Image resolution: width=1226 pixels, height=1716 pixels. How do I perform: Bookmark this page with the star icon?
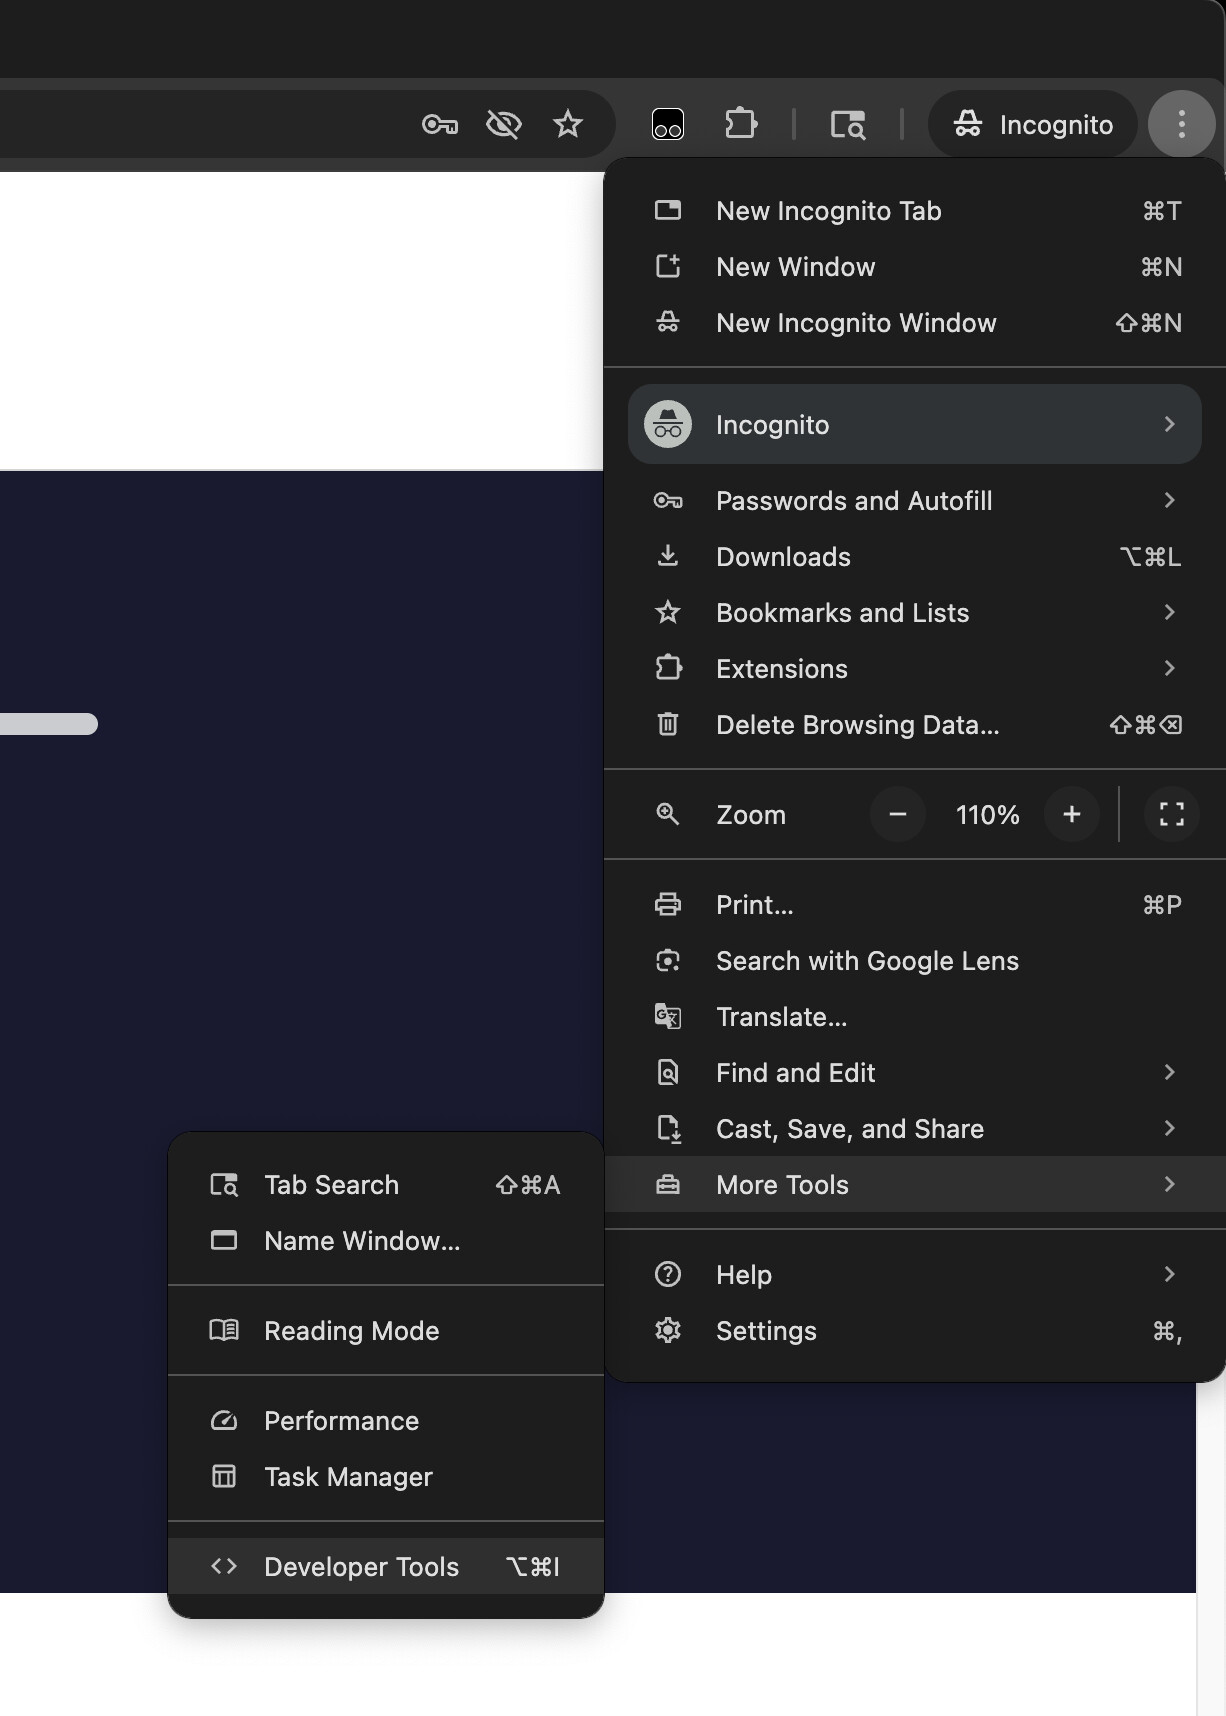(x=568, y=124)
